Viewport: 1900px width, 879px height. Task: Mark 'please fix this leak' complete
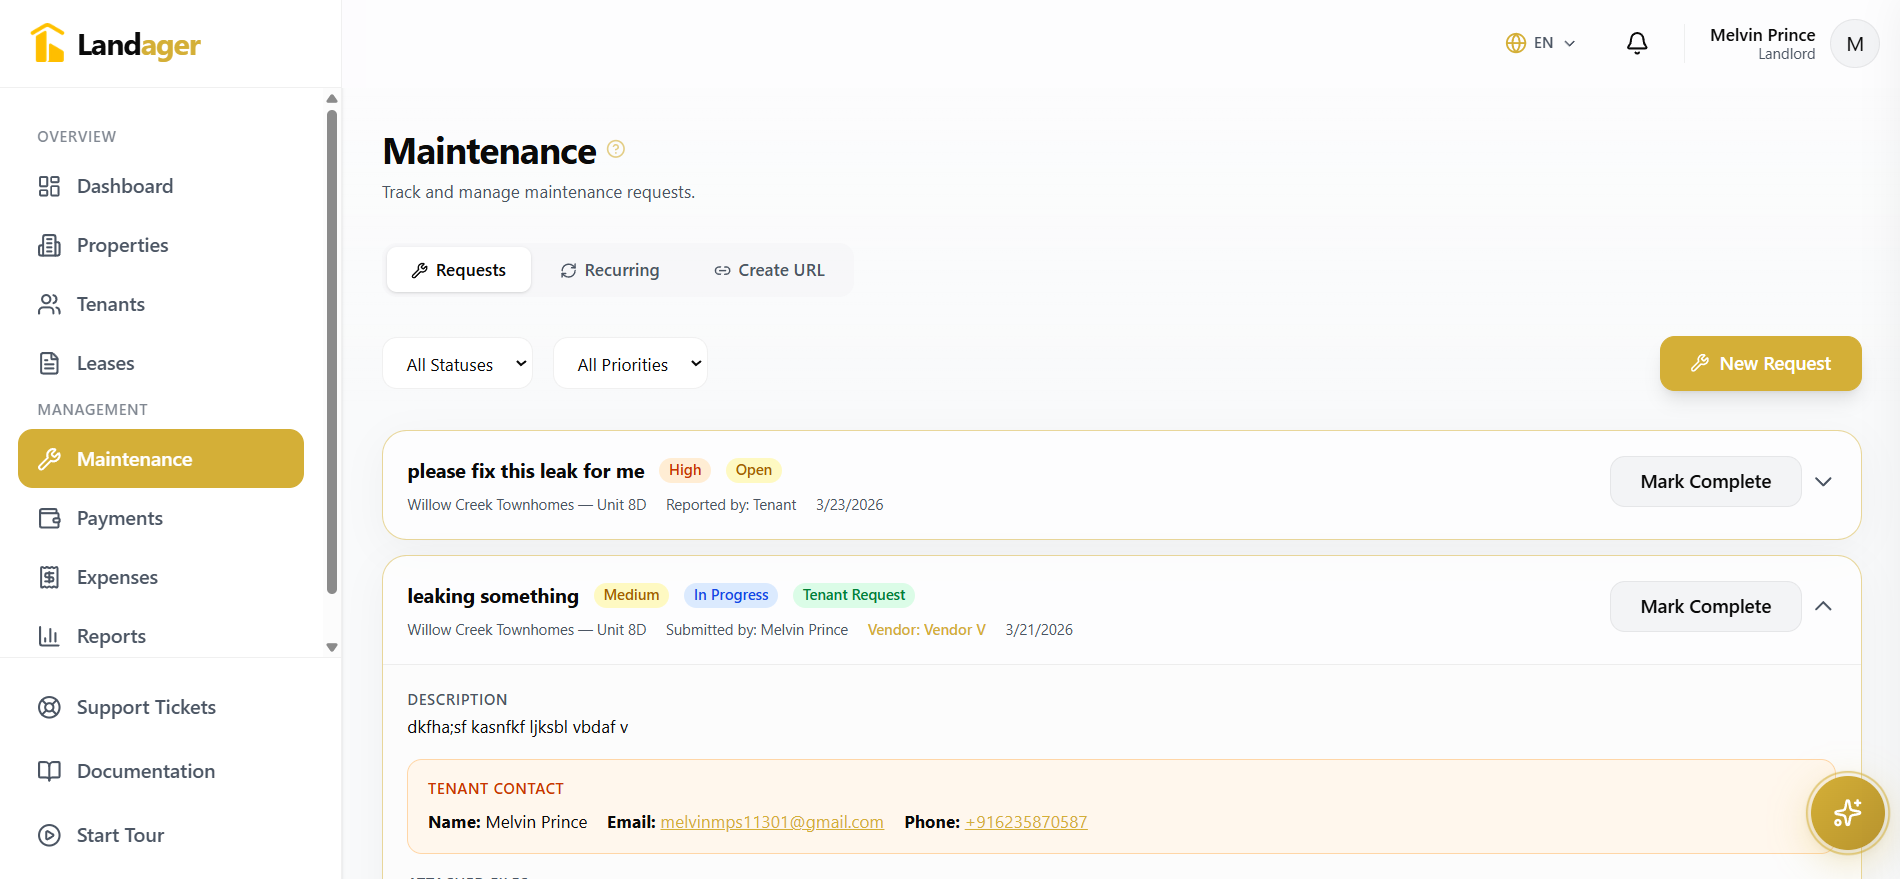(1705, 481)
